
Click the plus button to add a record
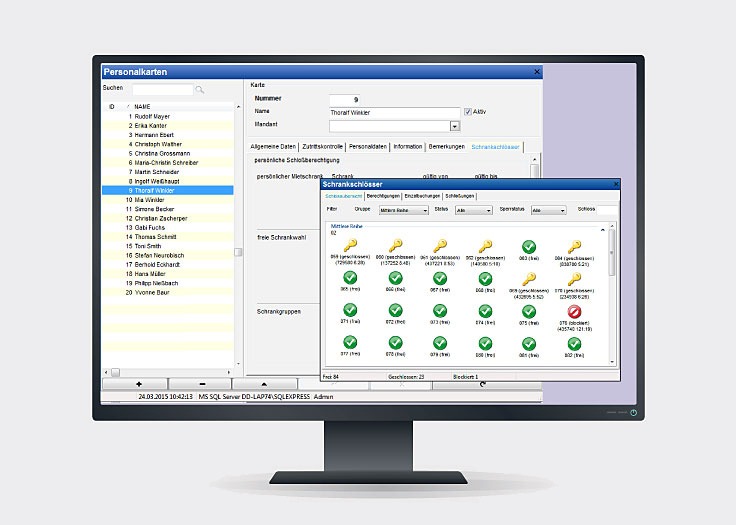(x=138, y=384)
